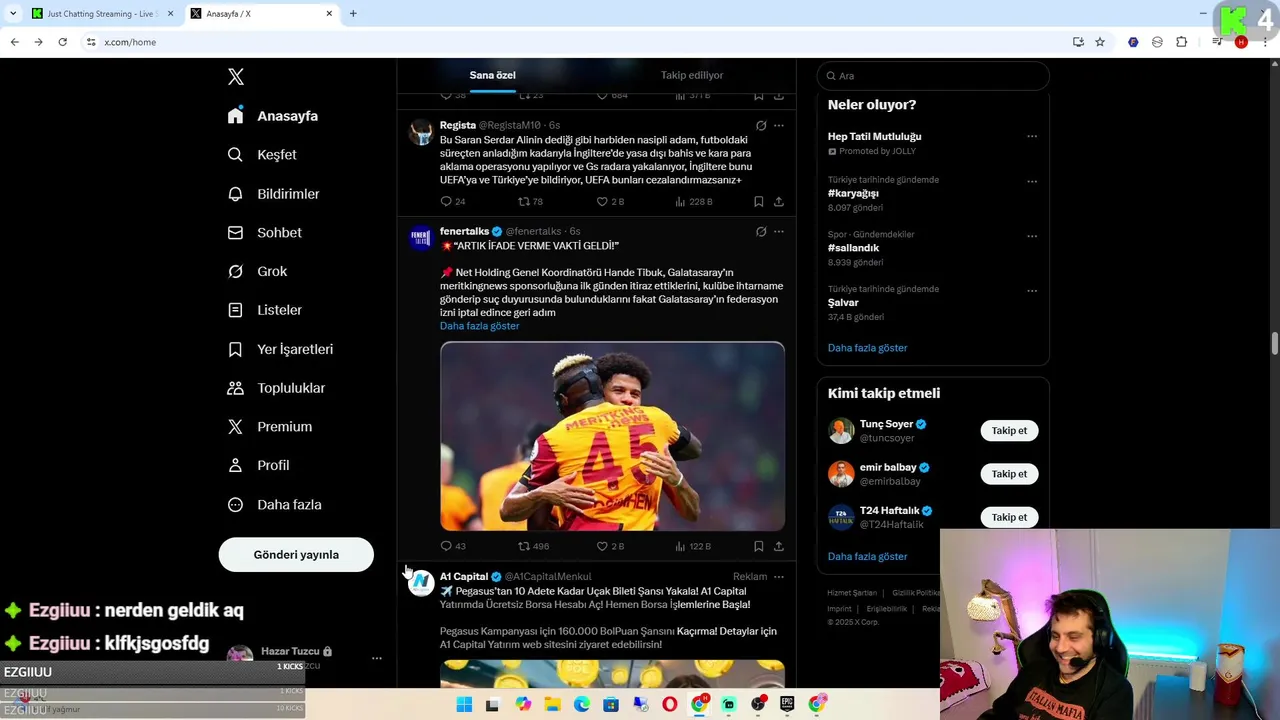This screenshot has width=1280, height=720.
Task: Reply to the fenertalks post
Action: click(452, 546)
